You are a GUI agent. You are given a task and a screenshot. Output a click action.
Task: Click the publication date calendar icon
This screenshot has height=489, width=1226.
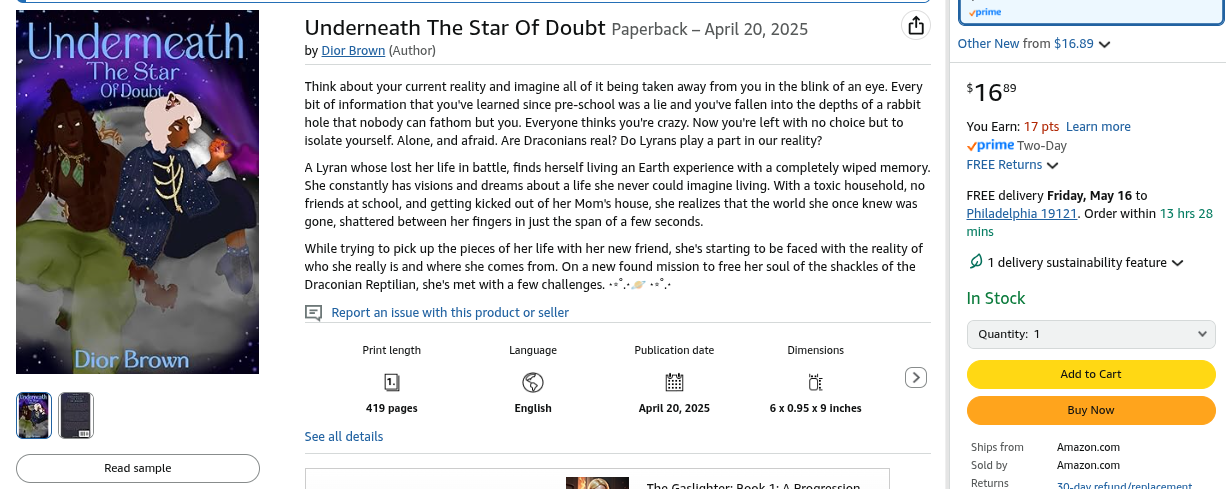(x=674, y=382)
